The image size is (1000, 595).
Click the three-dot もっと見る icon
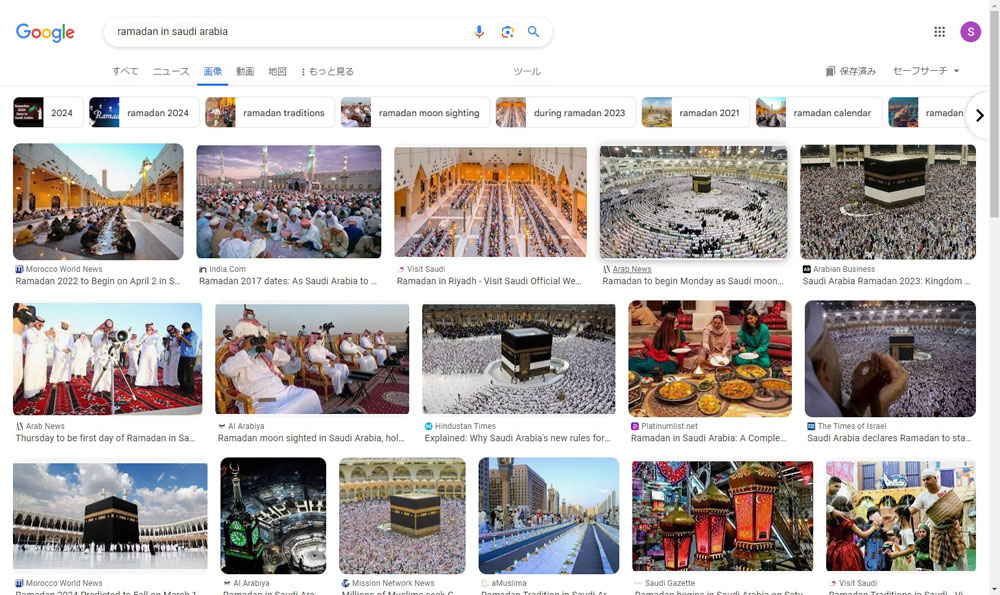[303, 71]
